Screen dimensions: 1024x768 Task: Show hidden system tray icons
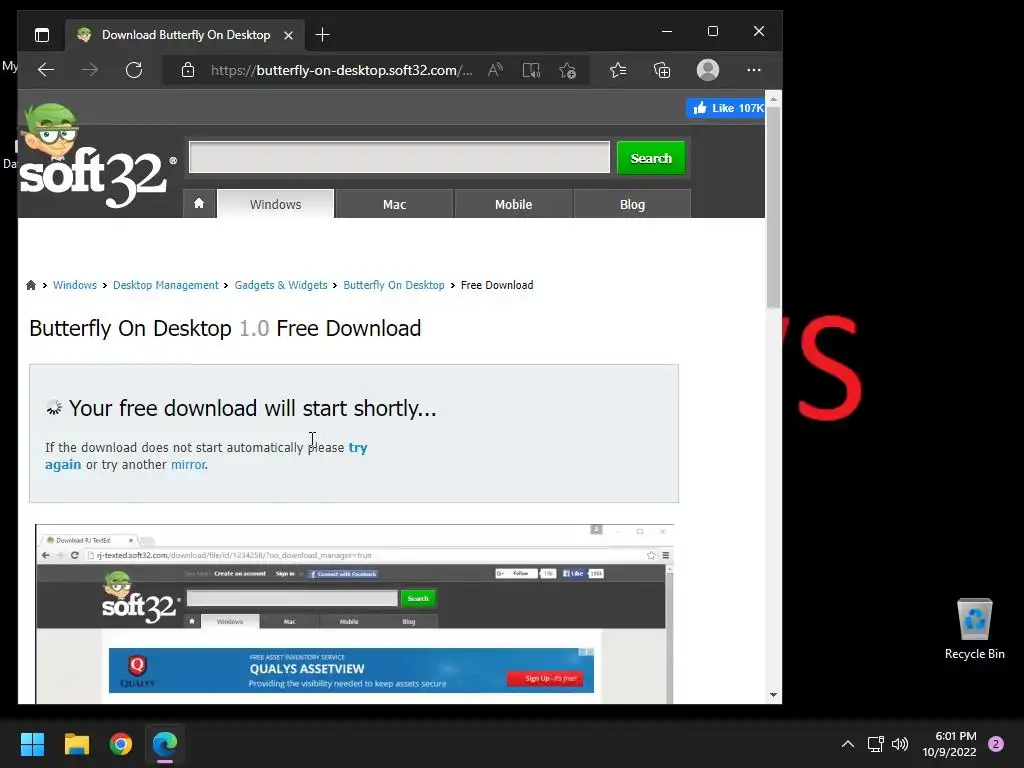848,744
